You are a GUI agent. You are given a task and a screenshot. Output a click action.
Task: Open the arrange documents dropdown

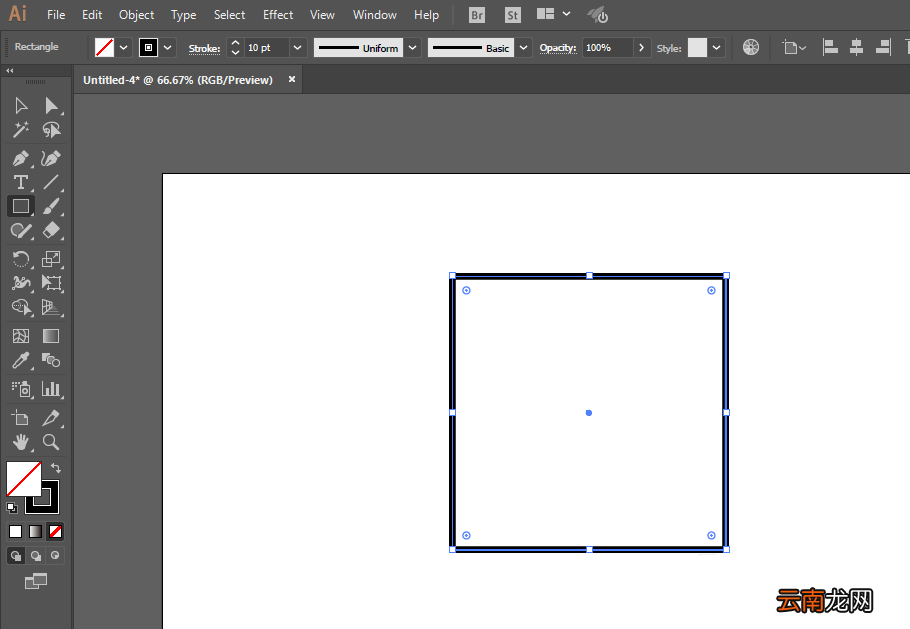tap(553, 14)
